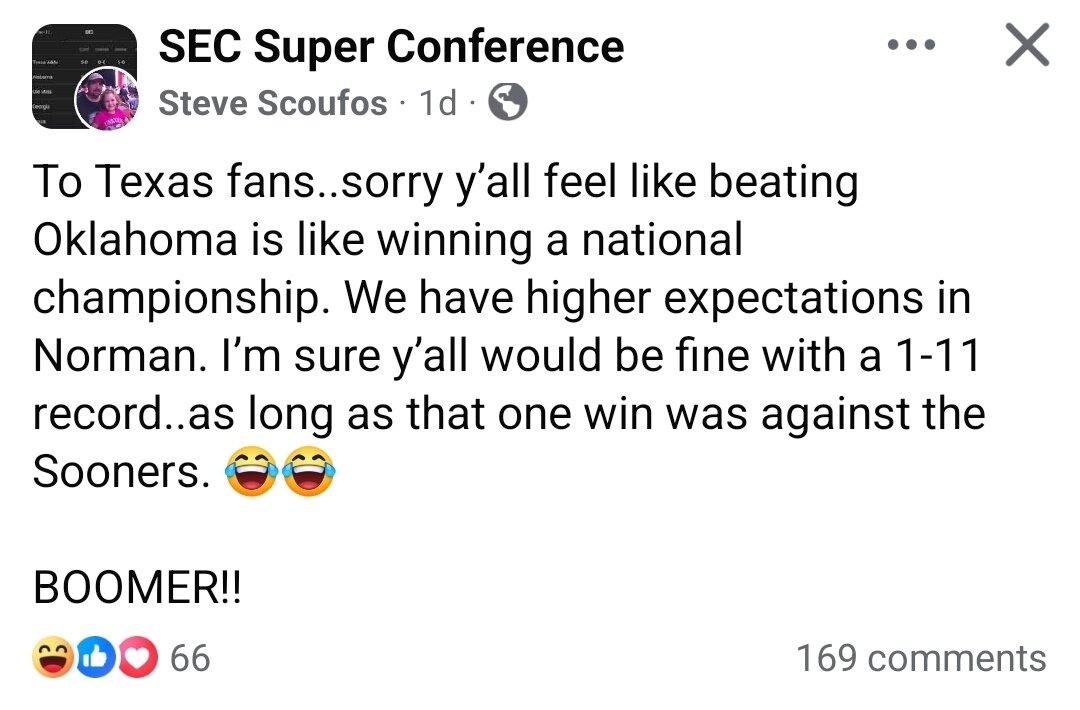
Task: Click the red heart Love reaction icon
Action: pyautogui.click(x=140, y=658)
